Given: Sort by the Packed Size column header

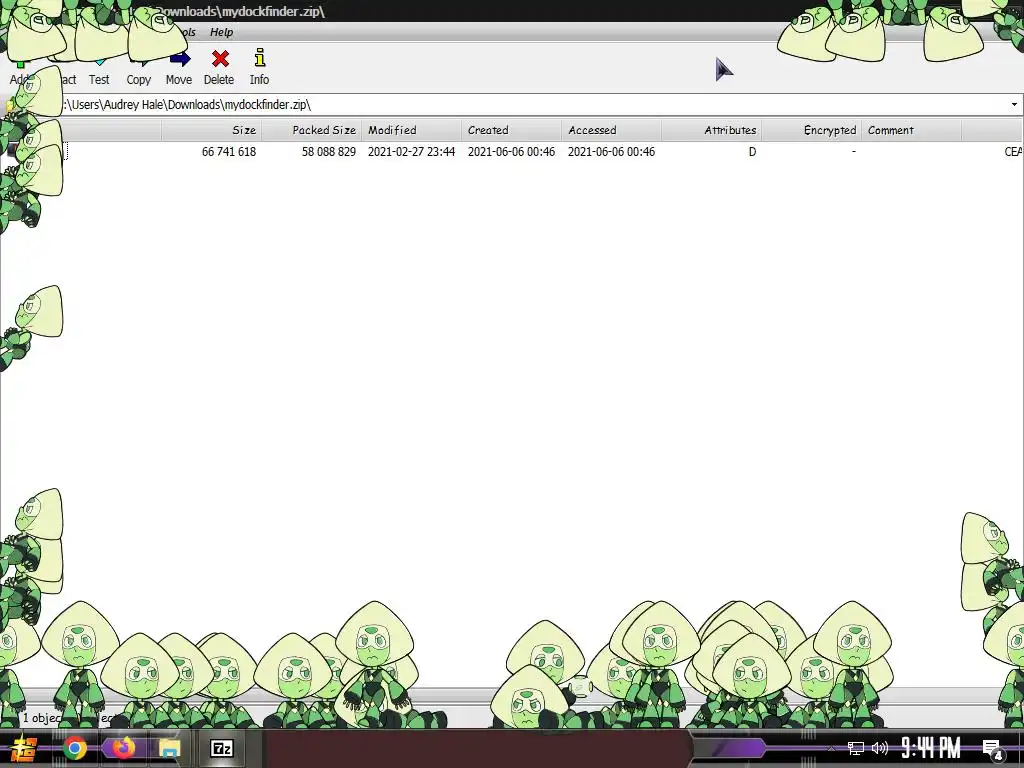Looking at the screenshot, I should tap(312, 130).
